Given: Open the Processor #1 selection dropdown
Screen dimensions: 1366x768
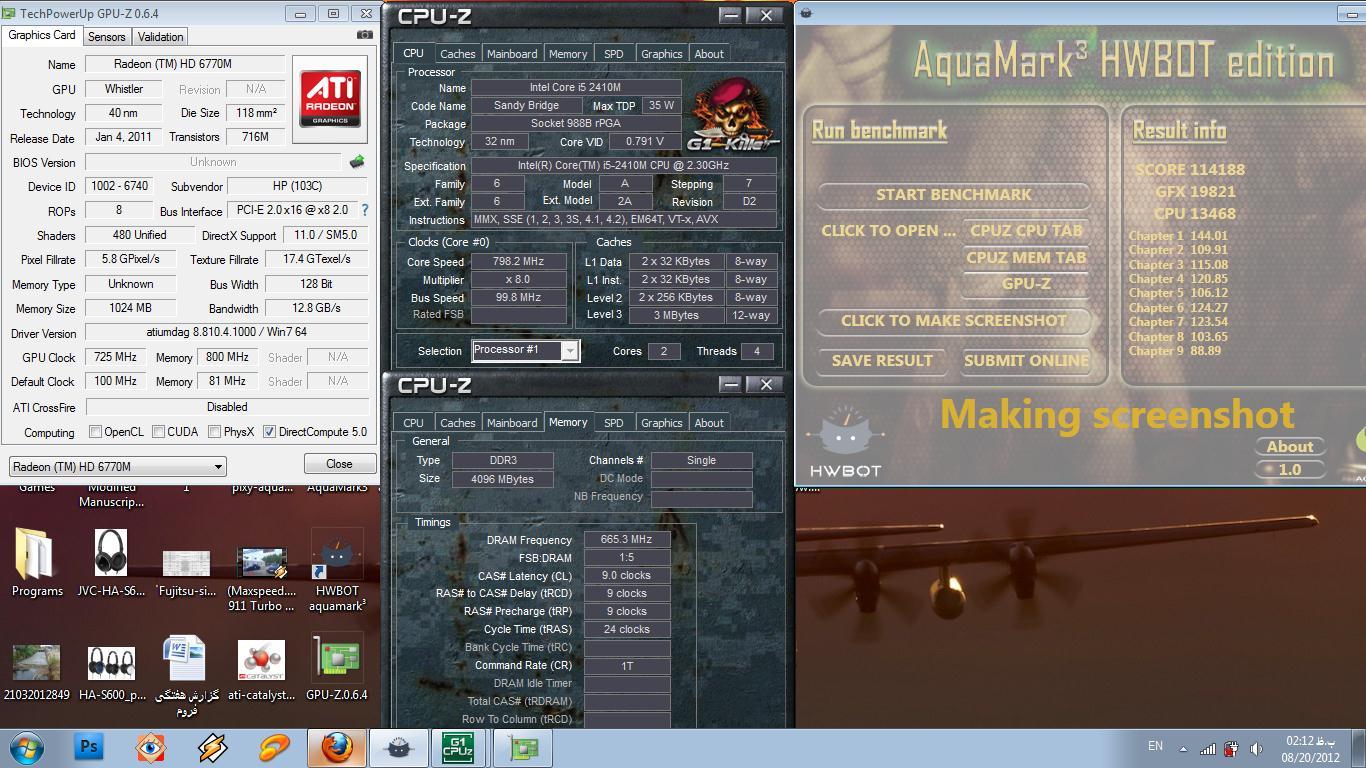Looking at the screenshot, I should [525, 350].
